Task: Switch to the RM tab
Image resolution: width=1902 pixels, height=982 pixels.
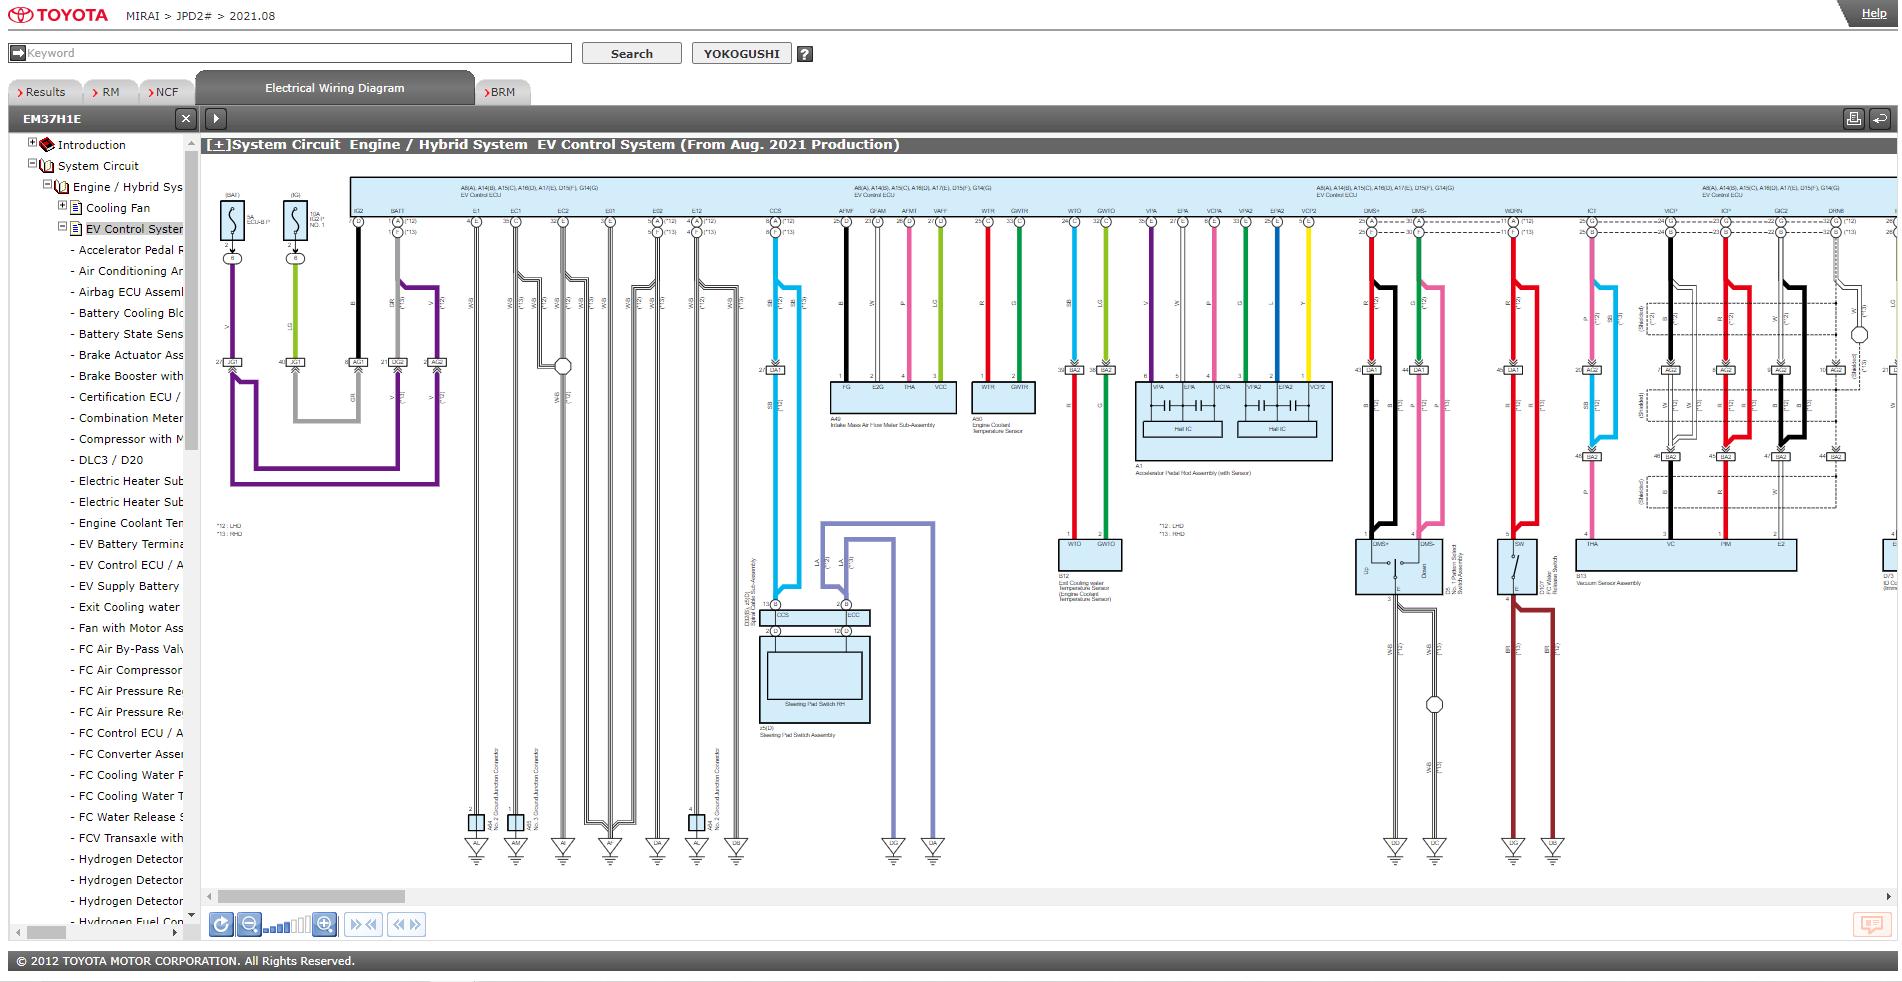Action: [108, 92]
